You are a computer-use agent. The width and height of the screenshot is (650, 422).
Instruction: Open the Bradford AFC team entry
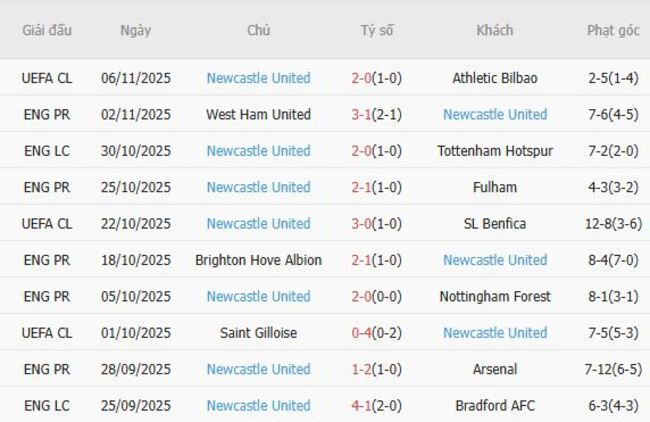(494, 405)
